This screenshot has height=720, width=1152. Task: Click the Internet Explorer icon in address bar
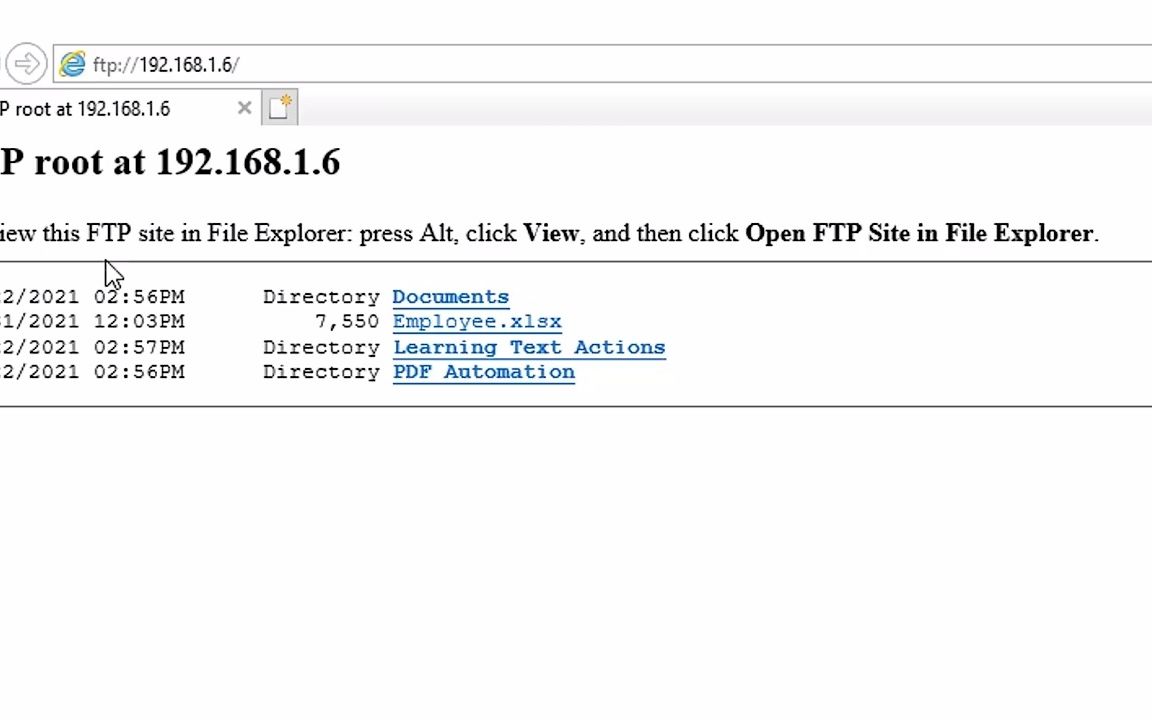(72, 65)
